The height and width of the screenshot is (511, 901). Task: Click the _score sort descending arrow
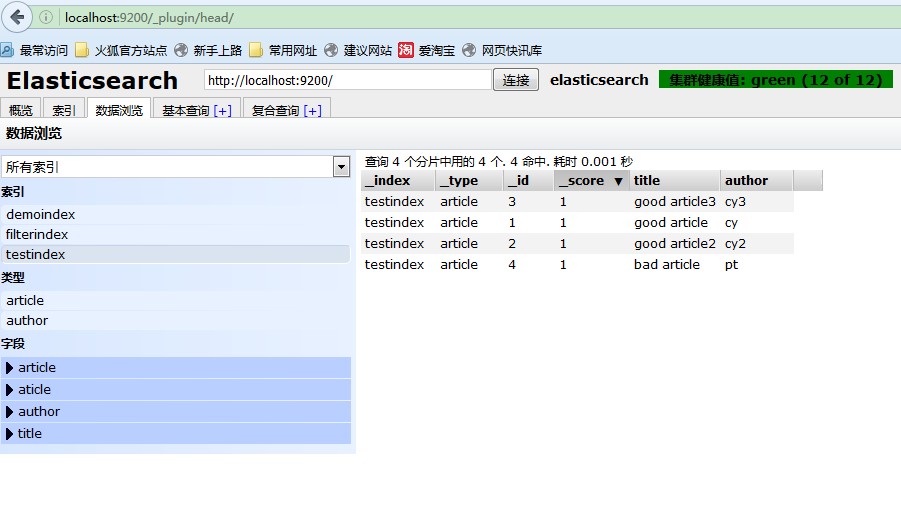pos(618,181)
